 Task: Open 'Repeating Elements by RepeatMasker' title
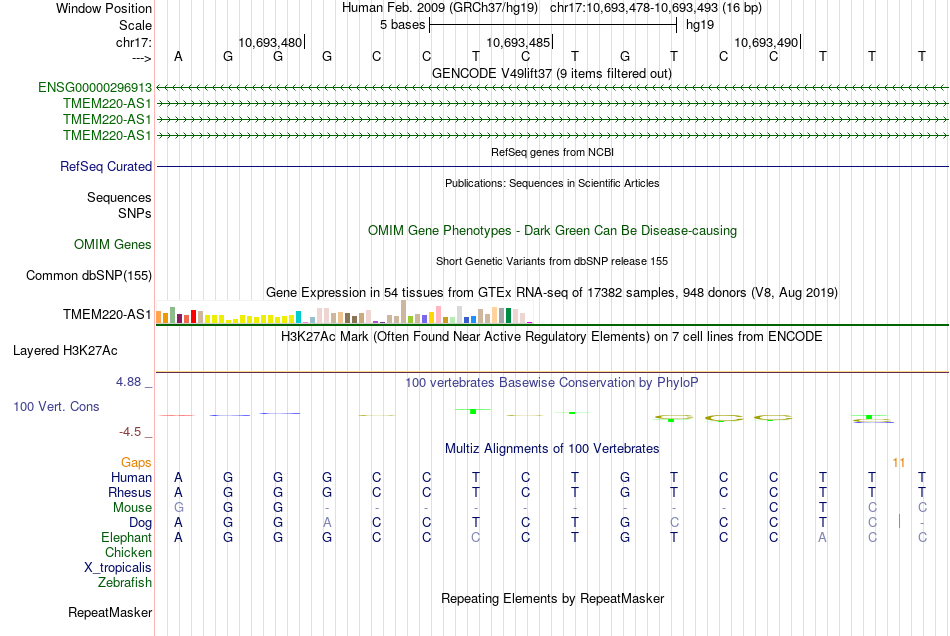552,599
